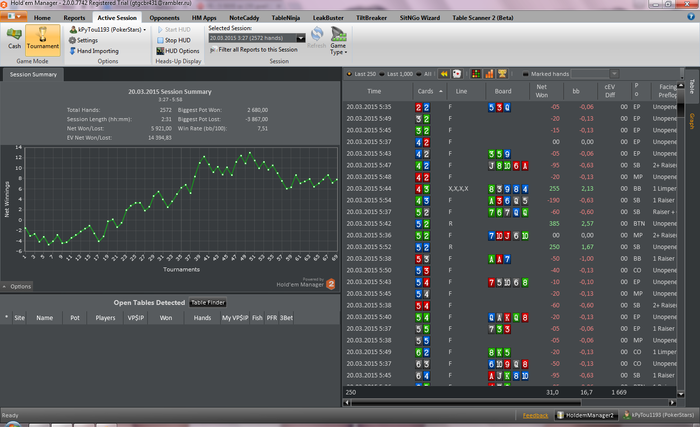Screen dimensions: 700x427
Task: Click the horizontal scrollbar right arrow
Action: 672,403
